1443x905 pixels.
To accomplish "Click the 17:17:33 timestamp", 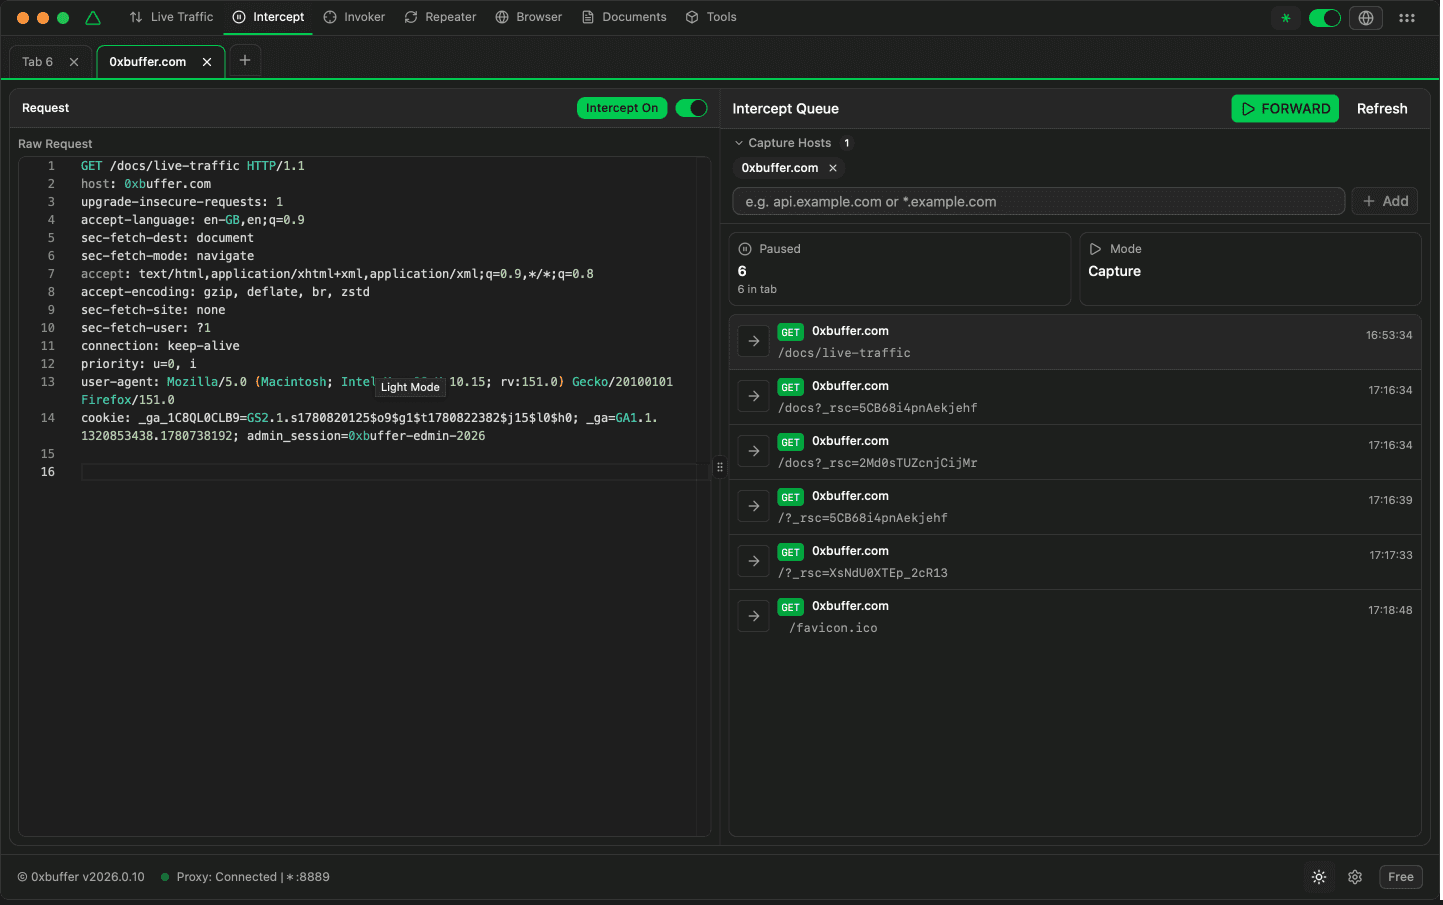I will click(1391, 555).
